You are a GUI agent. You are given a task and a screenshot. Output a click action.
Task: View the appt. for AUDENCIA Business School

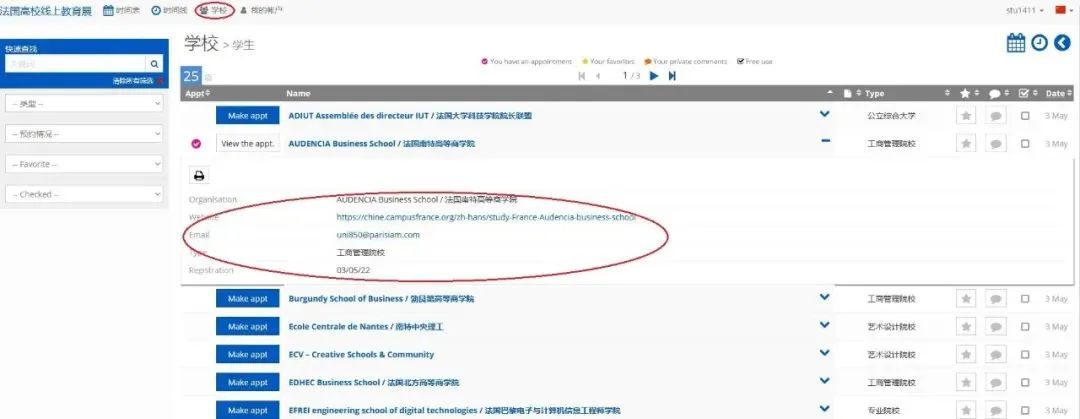tap(248, 143)
